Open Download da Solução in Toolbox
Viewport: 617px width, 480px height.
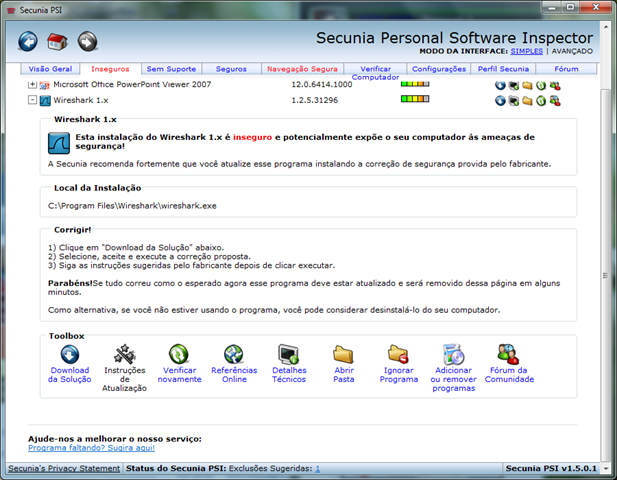pos(70,364)
